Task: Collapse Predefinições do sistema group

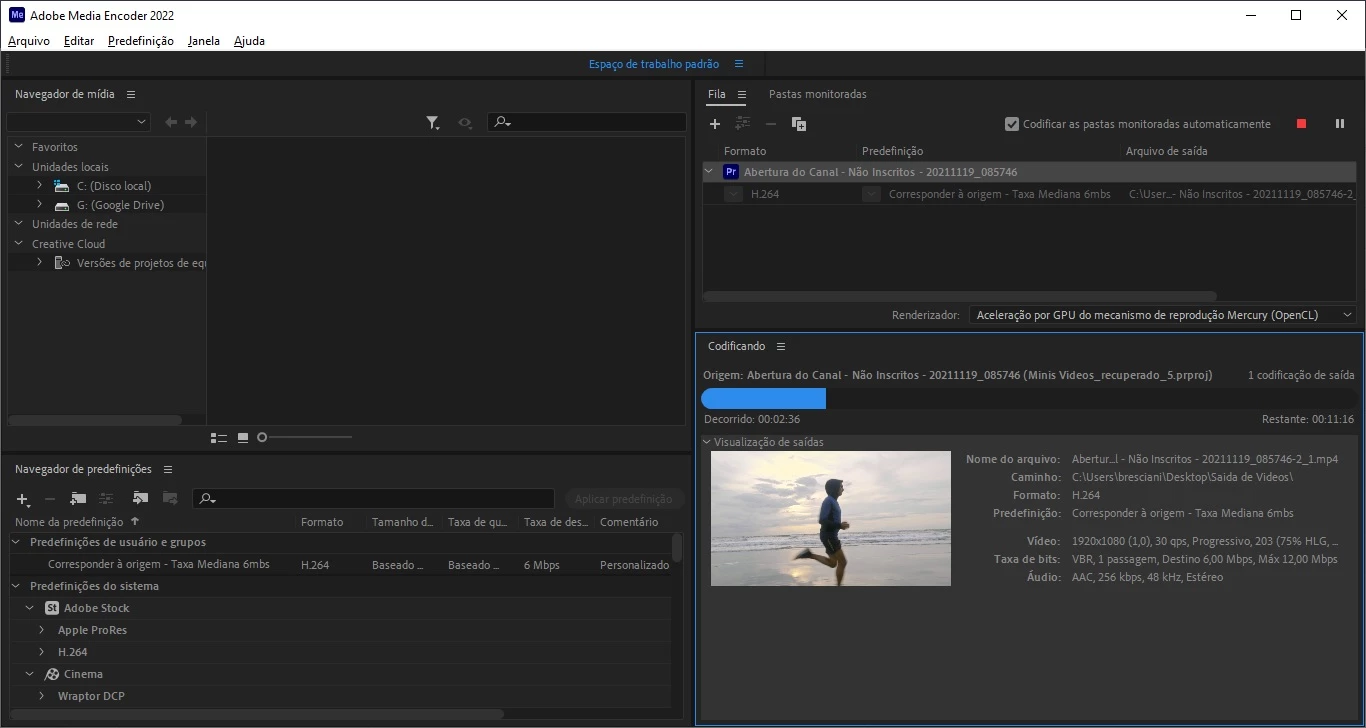Action: [17, 586]
